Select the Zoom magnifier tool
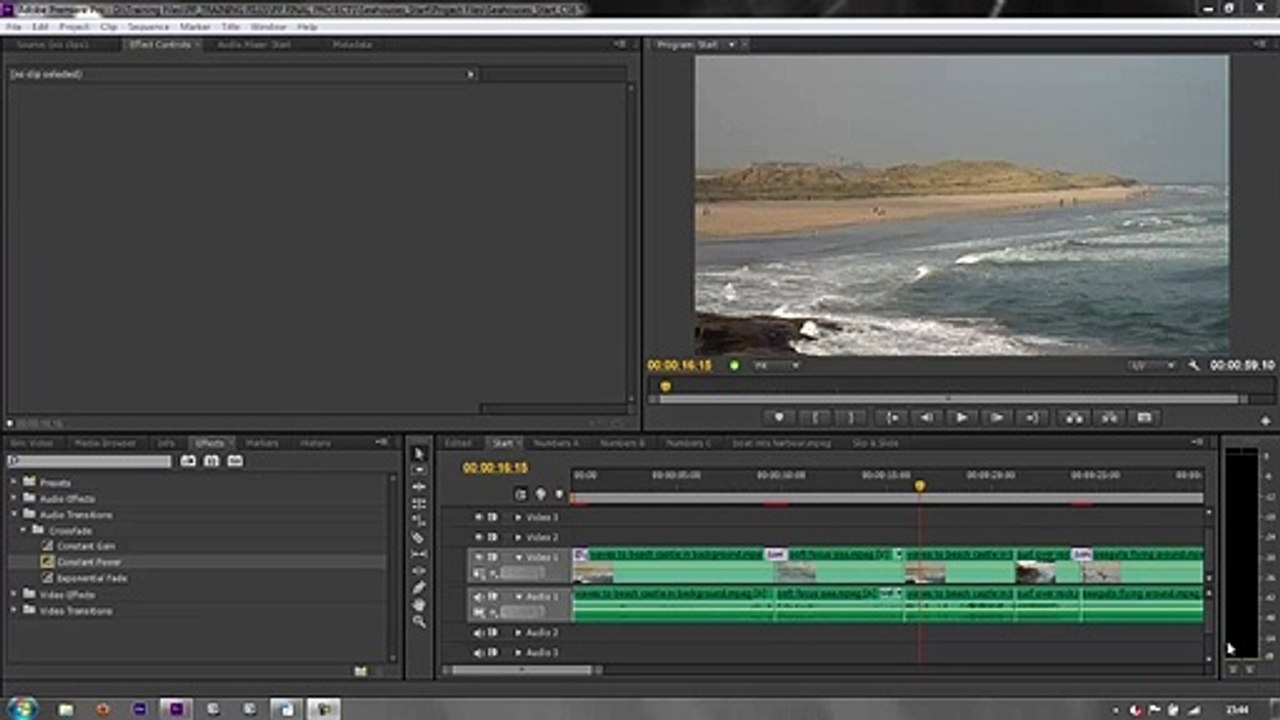 tap(419, 622)
